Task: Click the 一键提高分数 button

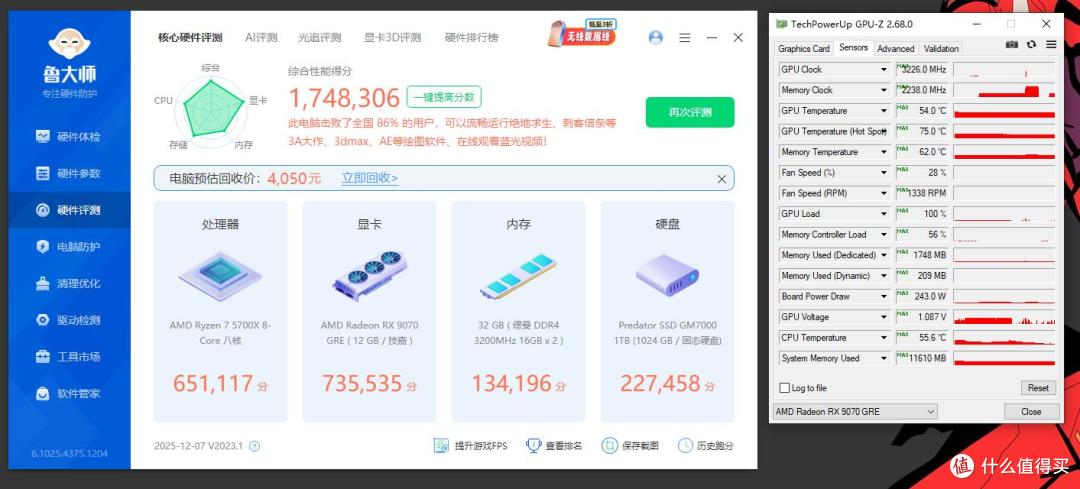Action: click(x=444, y=97)
